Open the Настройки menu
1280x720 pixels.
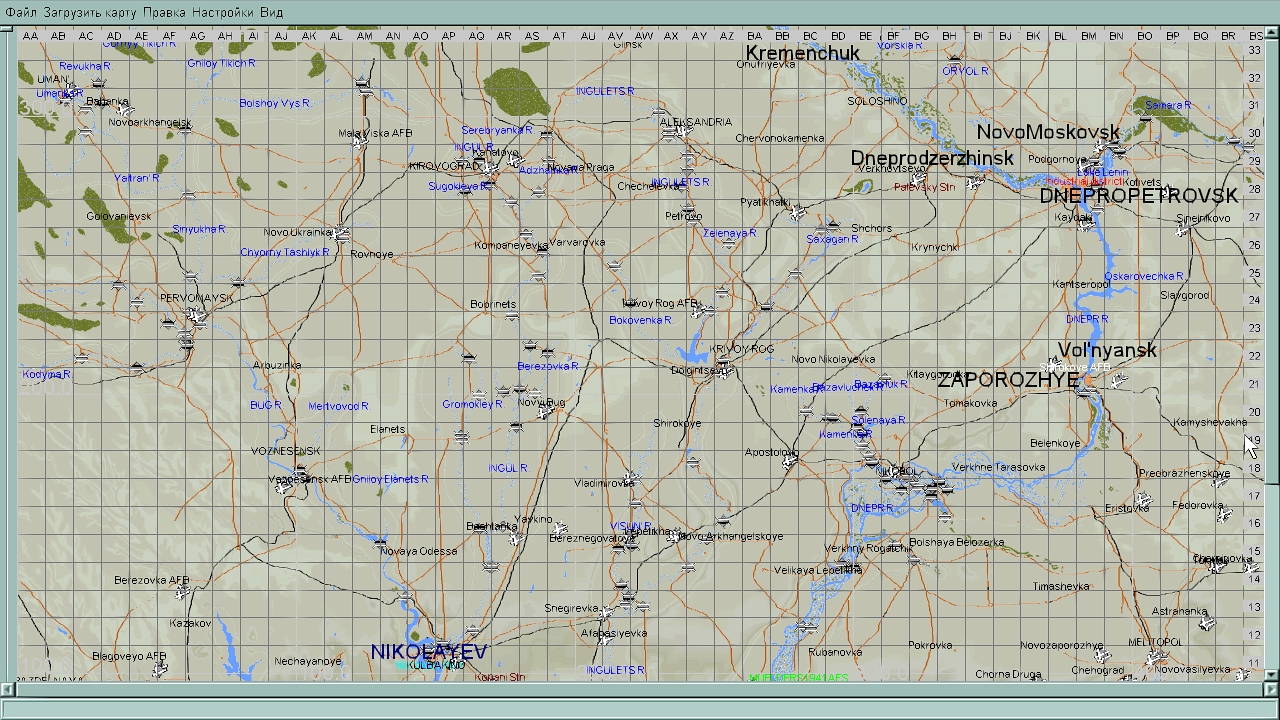point(223,12)
